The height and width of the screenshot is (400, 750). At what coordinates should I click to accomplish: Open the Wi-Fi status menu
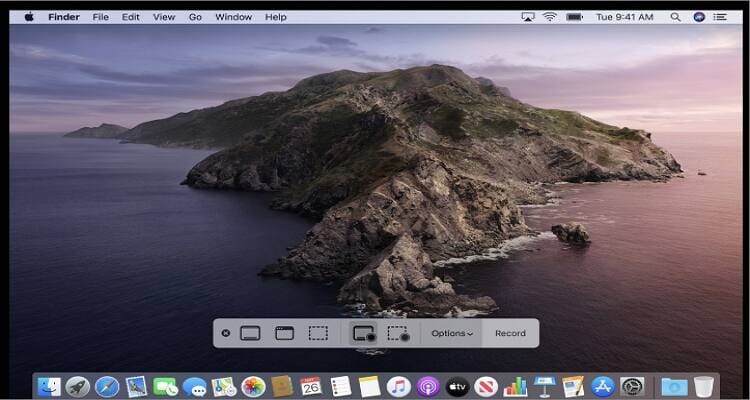click(550, 17)
